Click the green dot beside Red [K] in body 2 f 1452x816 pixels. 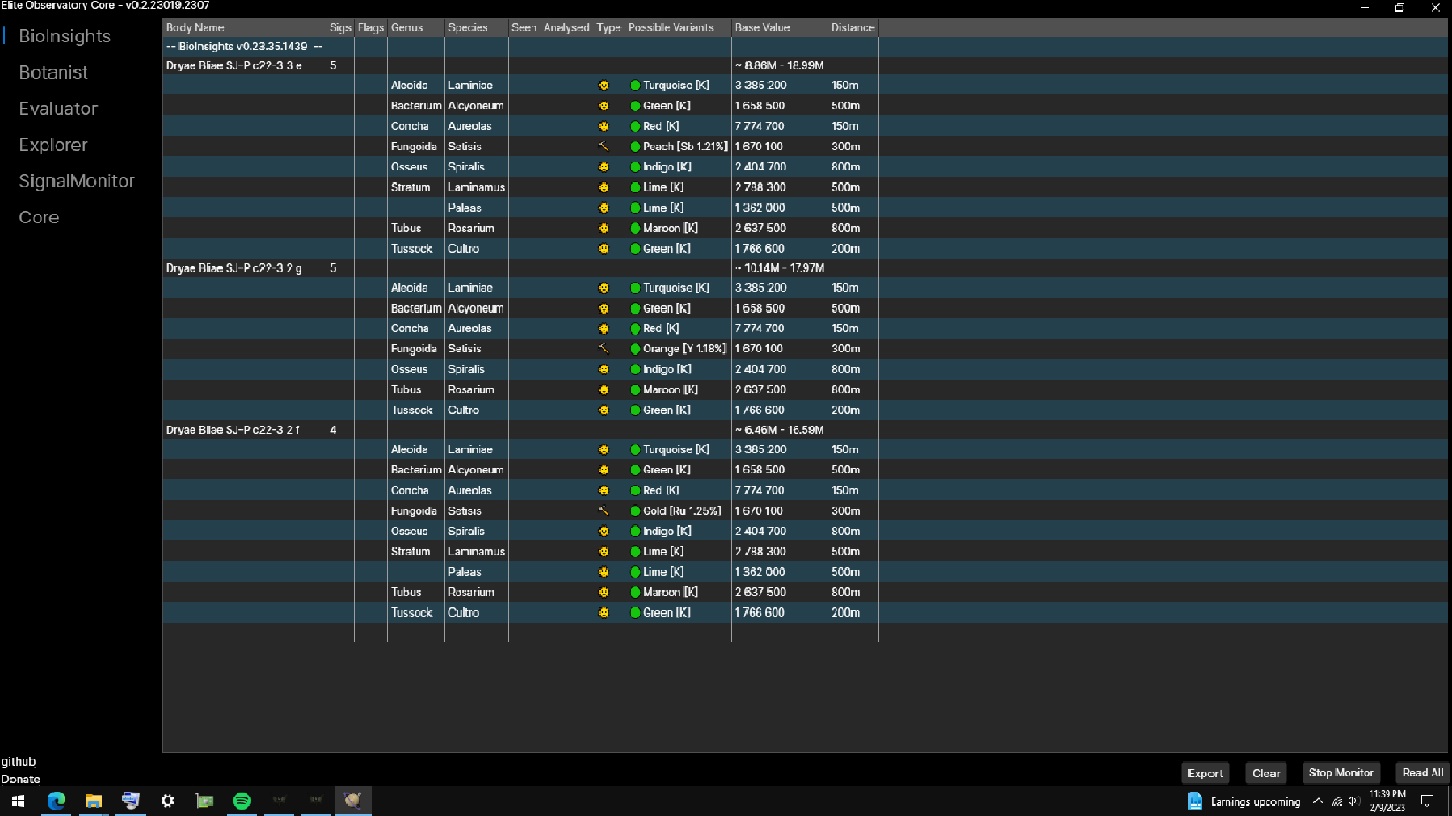pos(635,491)
